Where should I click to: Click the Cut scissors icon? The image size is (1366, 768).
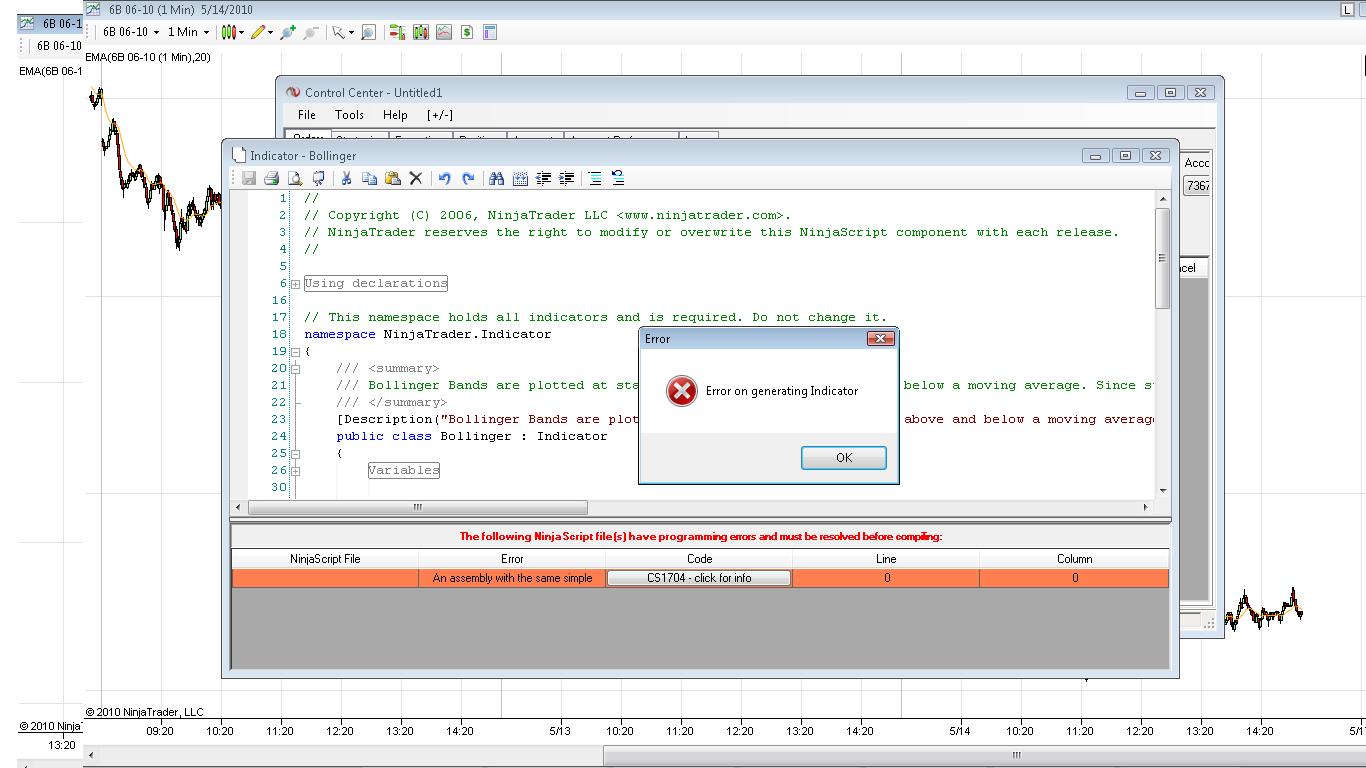[x=346, y=178]
